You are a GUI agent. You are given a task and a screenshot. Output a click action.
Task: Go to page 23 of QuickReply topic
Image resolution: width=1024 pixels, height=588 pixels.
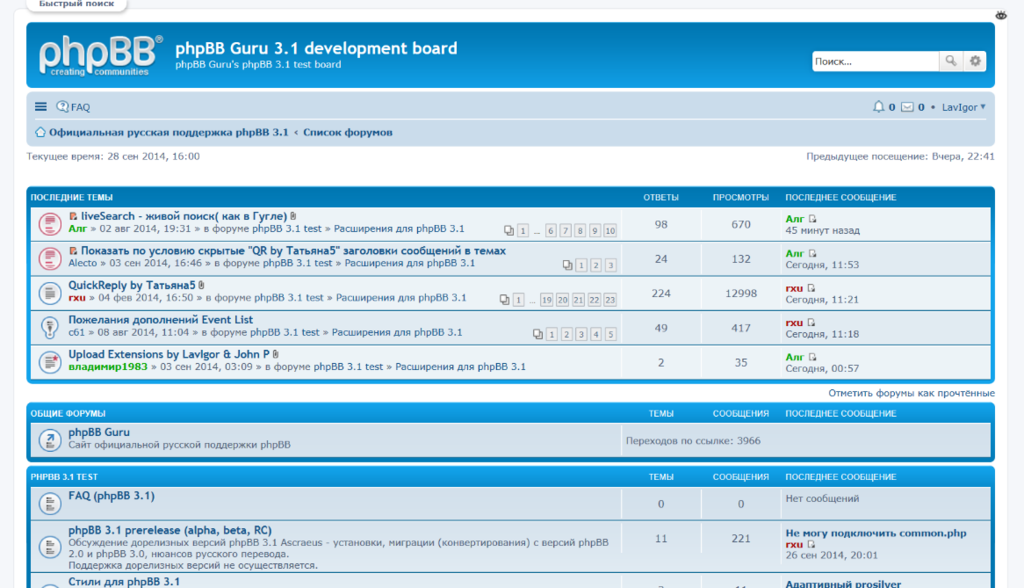(610, 300)
